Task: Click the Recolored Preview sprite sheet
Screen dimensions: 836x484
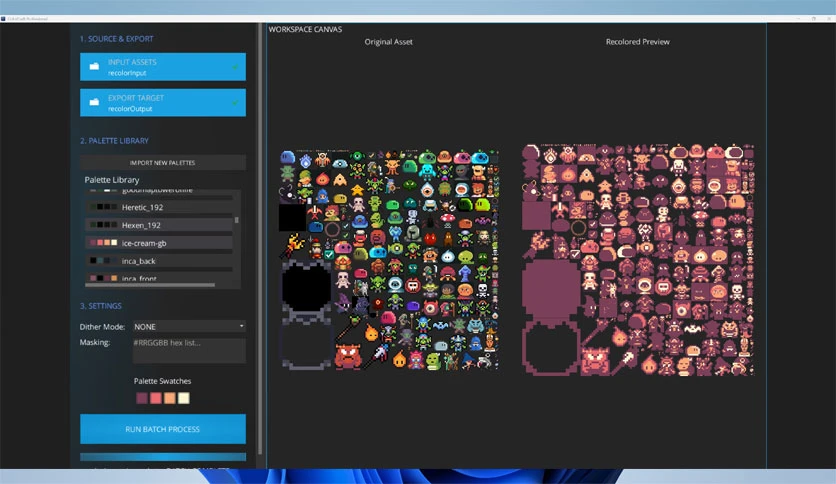Action: click(638, 260)
